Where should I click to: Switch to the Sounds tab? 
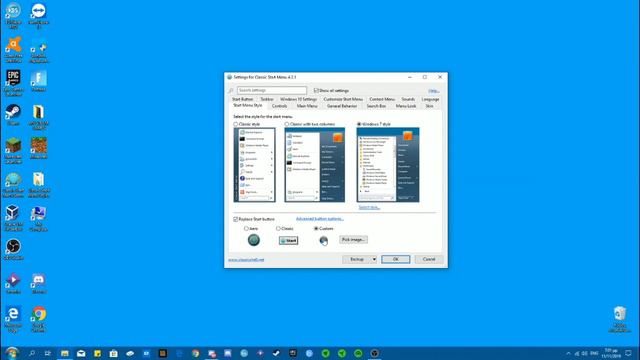[x=408, y=99]
